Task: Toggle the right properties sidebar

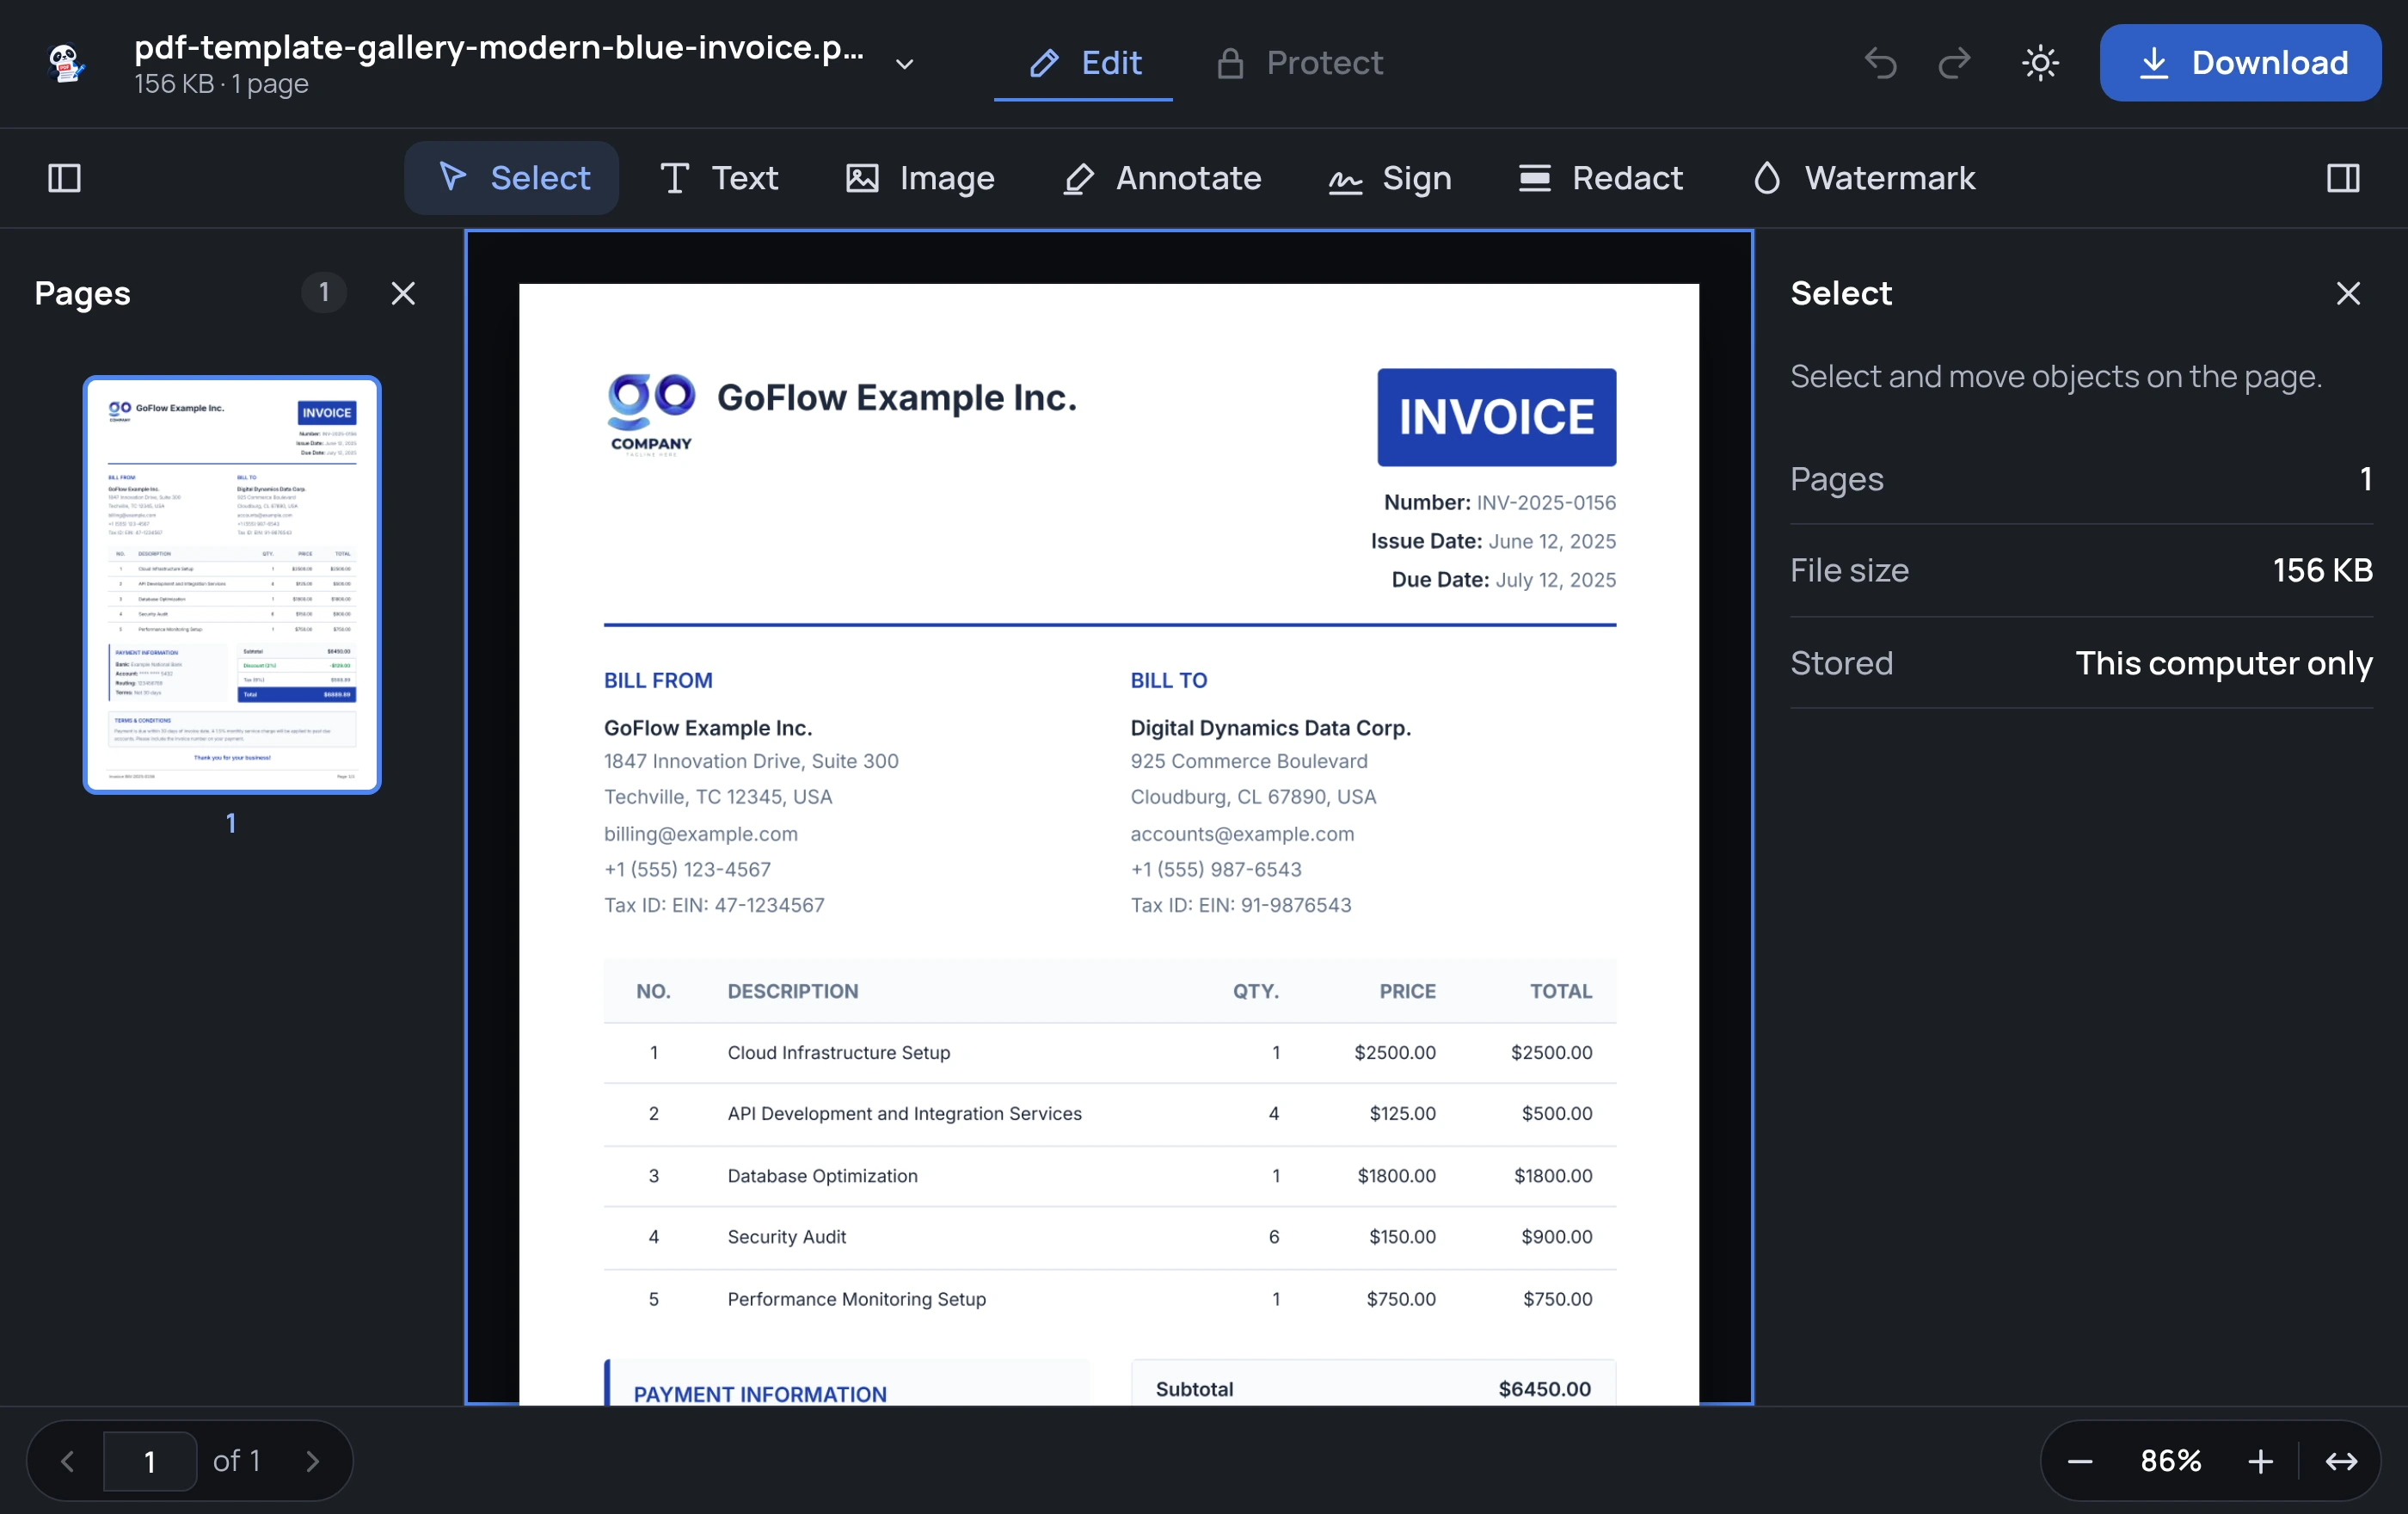Action: point(2342,178)
